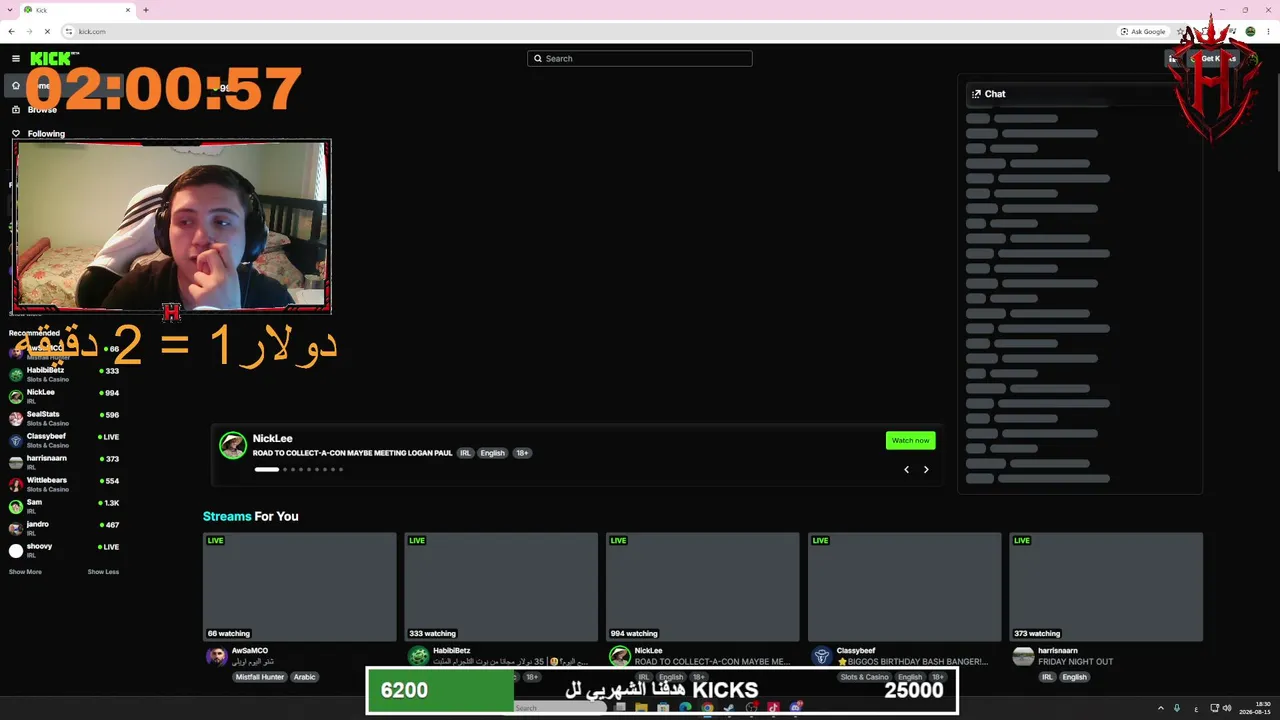Open the Following sidebar section
Viewport: 1280px width, 720px height.
(x=46, y=133)
